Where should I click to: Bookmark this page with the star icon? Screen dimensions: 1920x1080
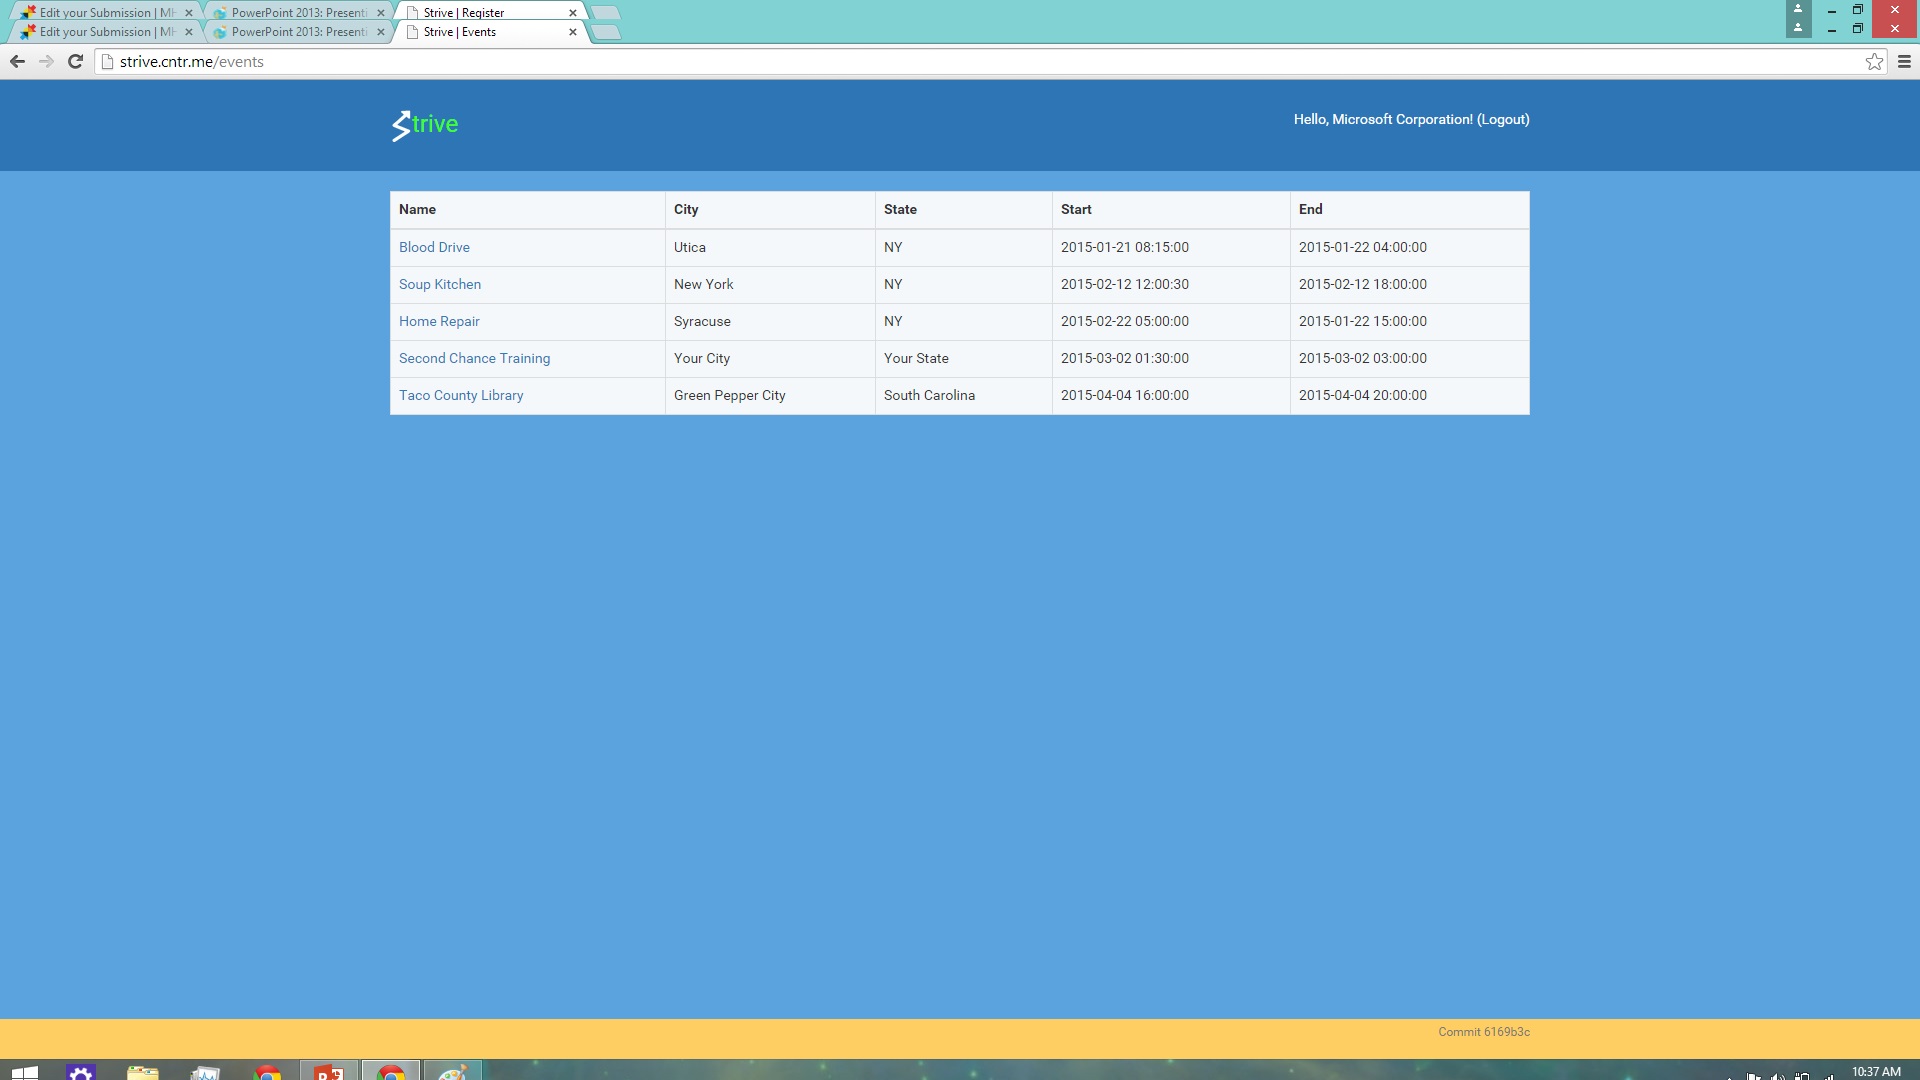1874,62
